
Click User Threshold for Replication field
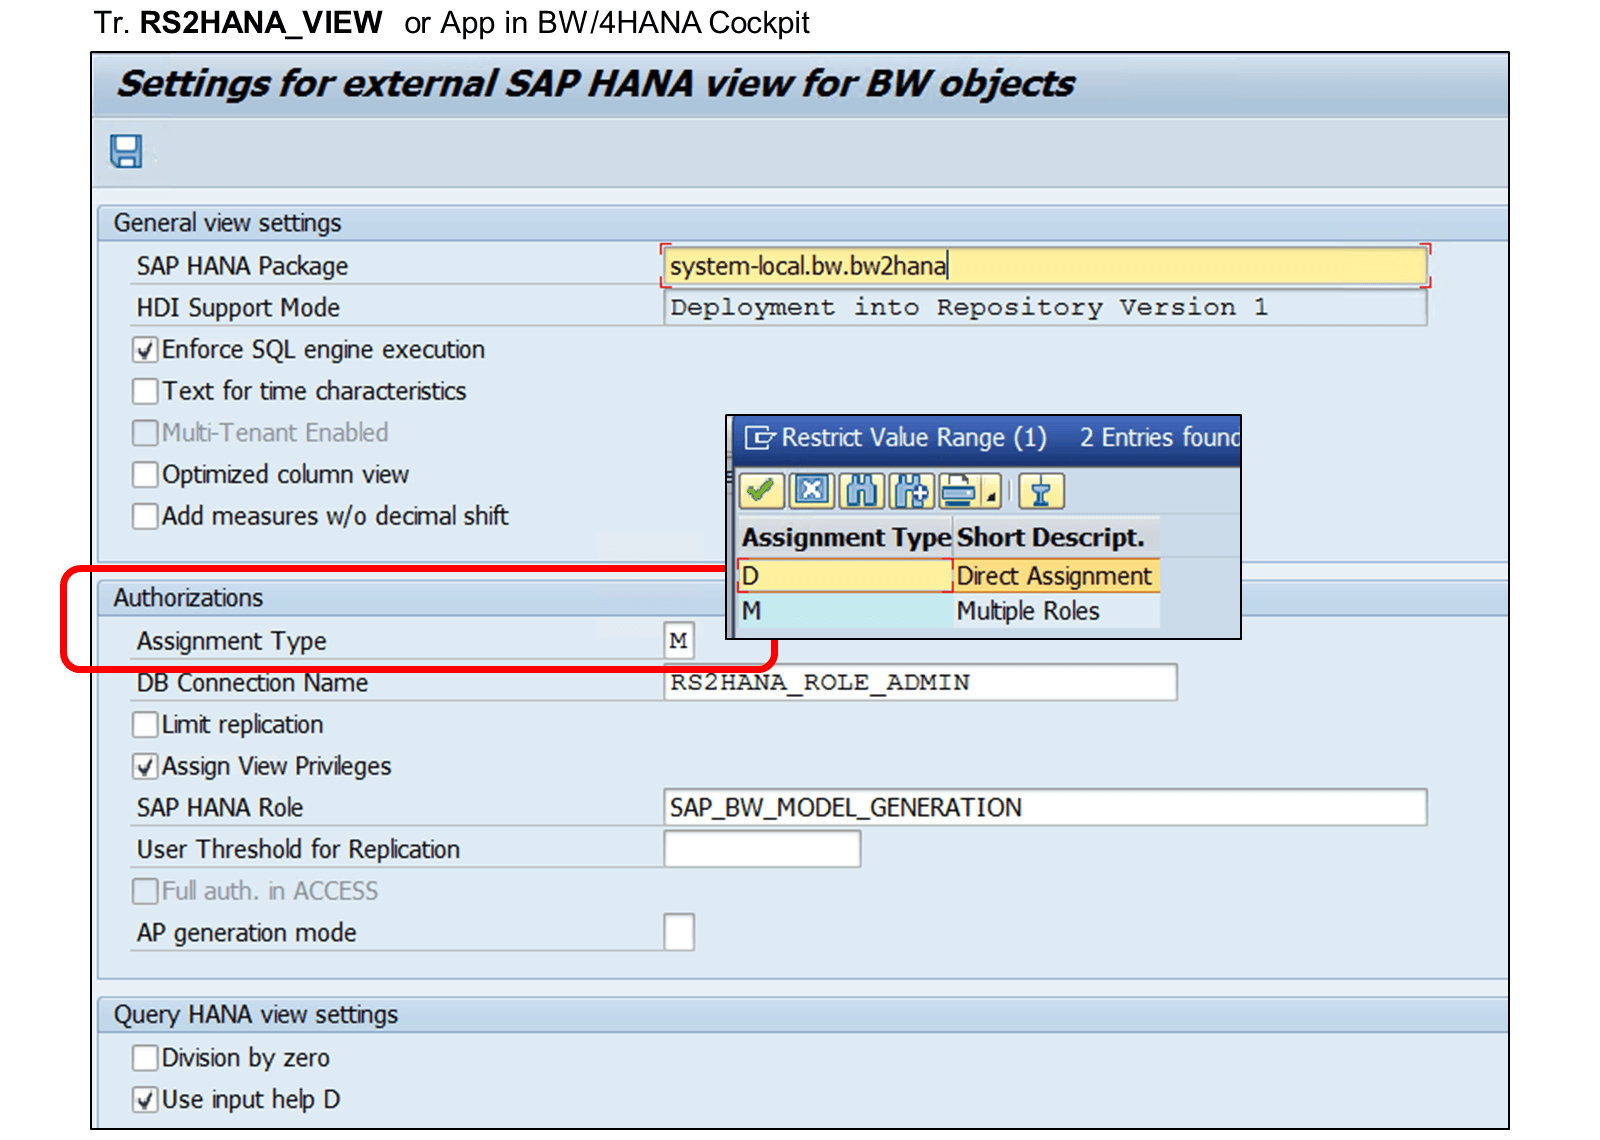[762, 849]
